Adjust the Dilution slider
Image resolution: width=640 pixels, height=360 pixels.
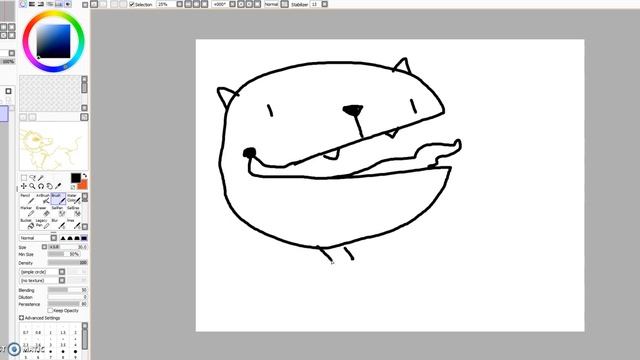point(67,297)
